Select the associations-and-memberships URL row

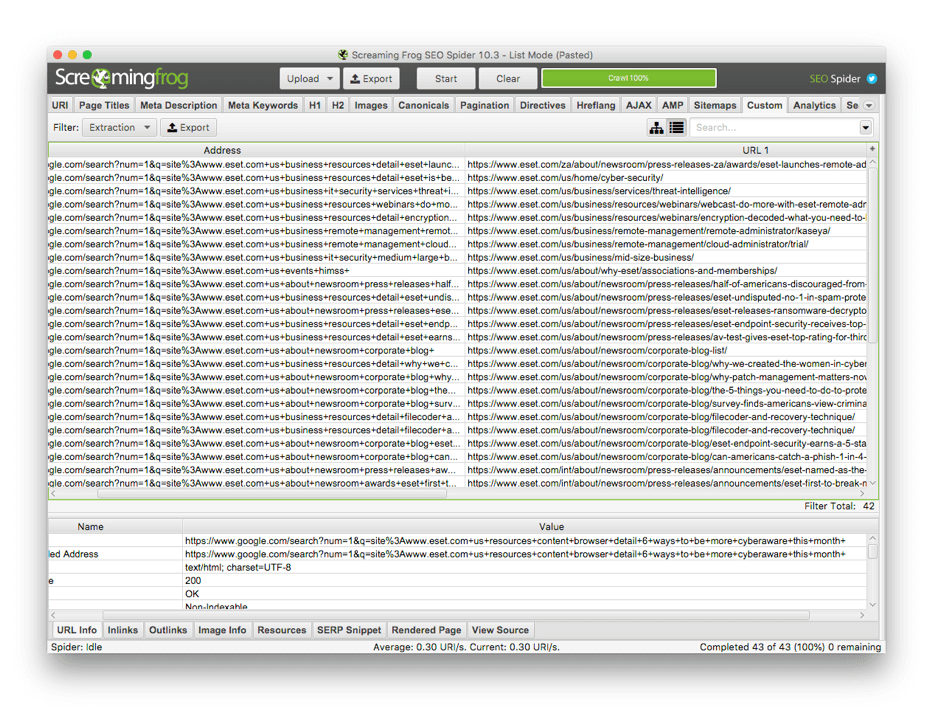pos(458,271)
